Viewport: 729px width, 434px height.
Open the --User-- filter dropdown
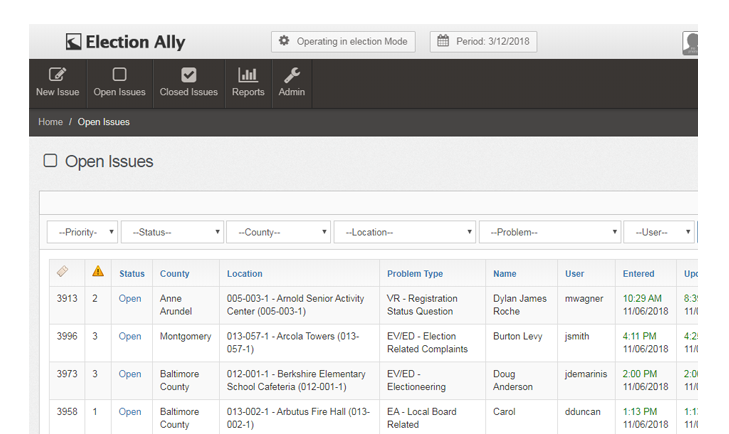point(659,232)
